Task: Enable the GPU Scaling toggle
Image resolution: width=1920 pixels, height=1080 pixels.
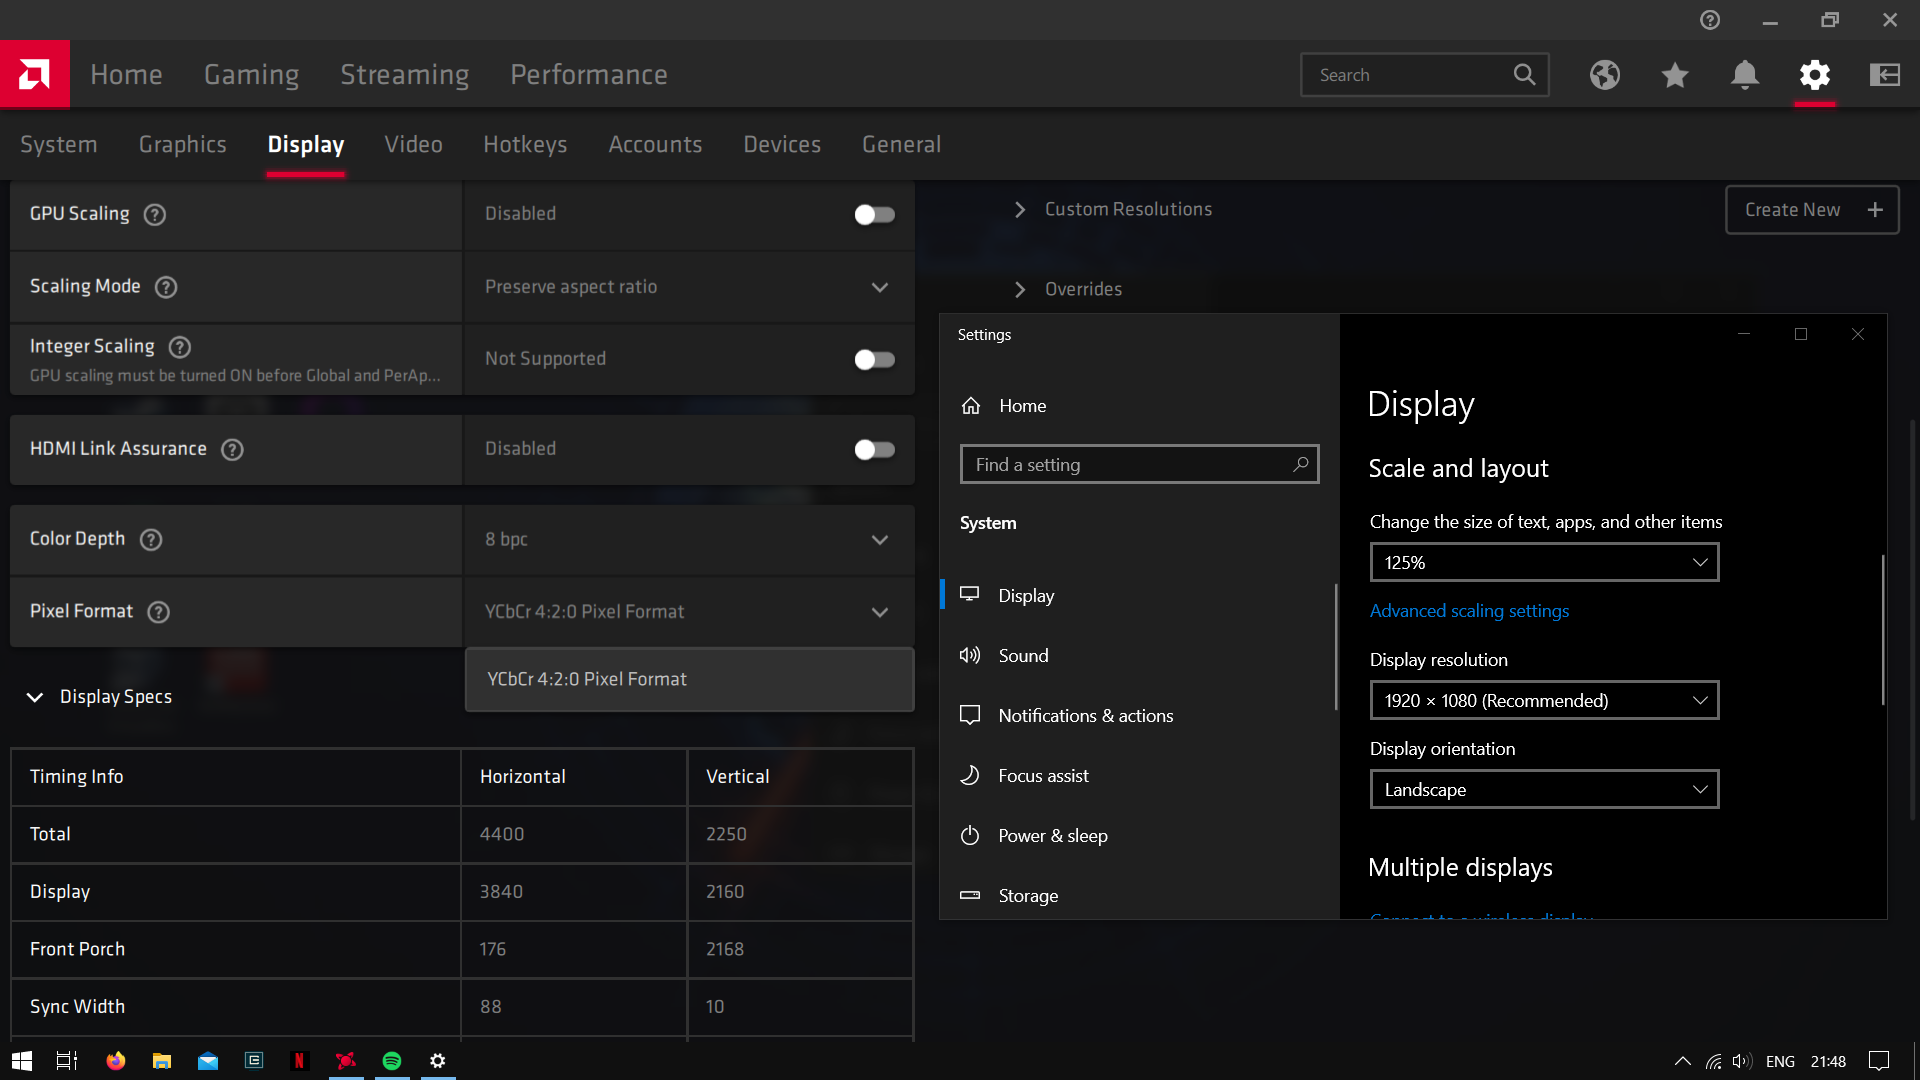Action: (x=874, y=214)
